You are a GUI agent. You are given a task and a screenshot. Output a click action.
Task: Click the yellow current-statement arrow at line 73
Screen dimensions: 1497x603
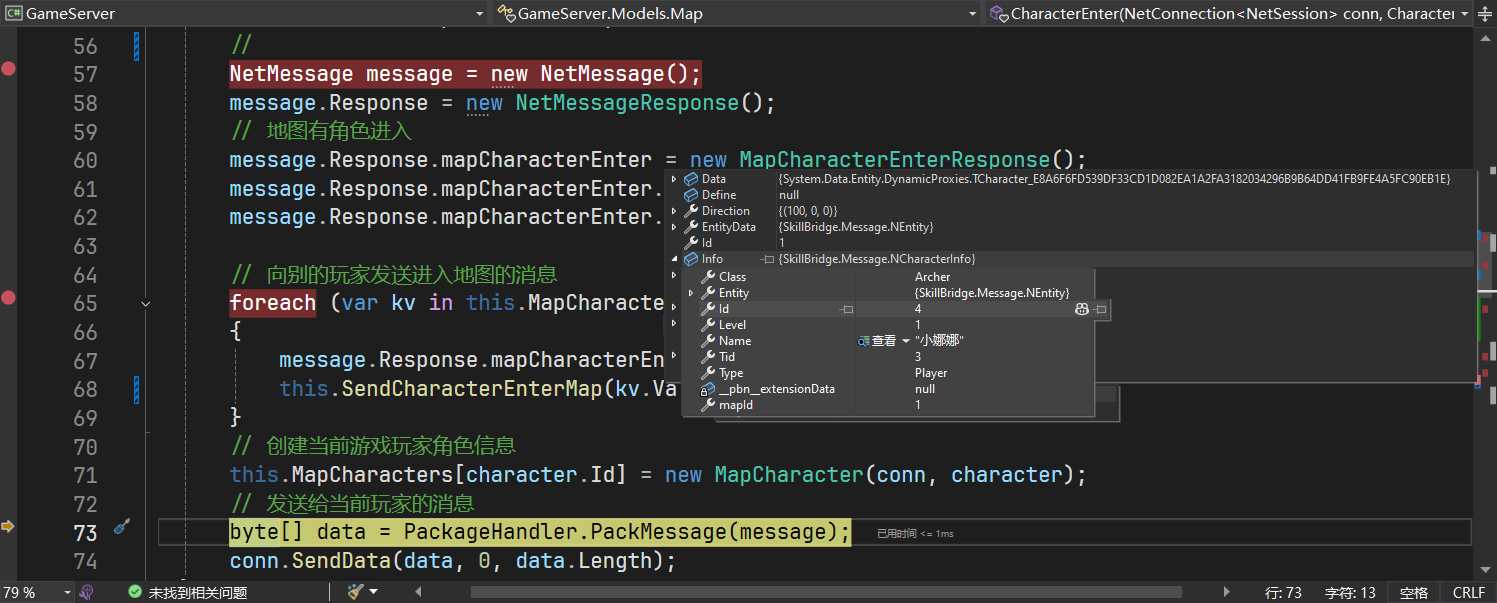8,526
